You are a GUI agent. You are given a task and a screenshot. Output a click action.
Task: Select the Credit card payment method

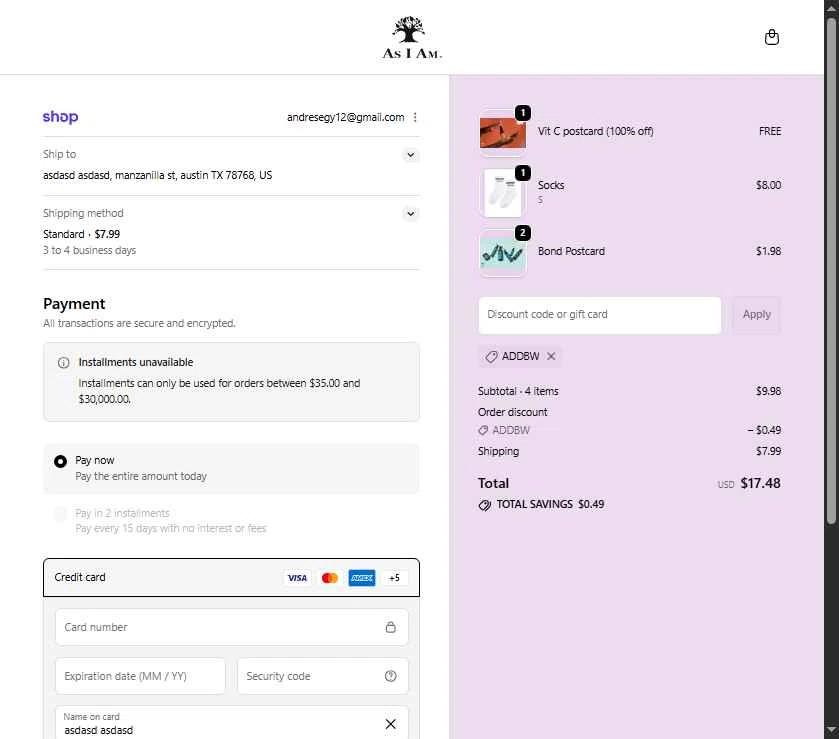coord(231,577)
